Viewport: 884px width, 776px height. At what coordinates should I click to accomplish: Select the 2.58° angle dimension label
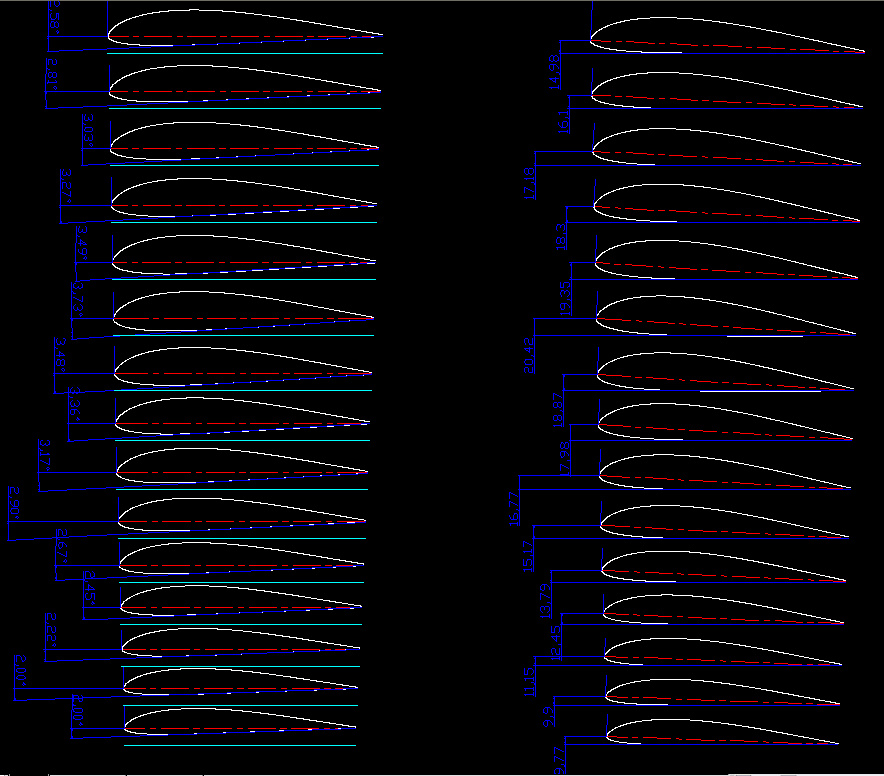55,18
